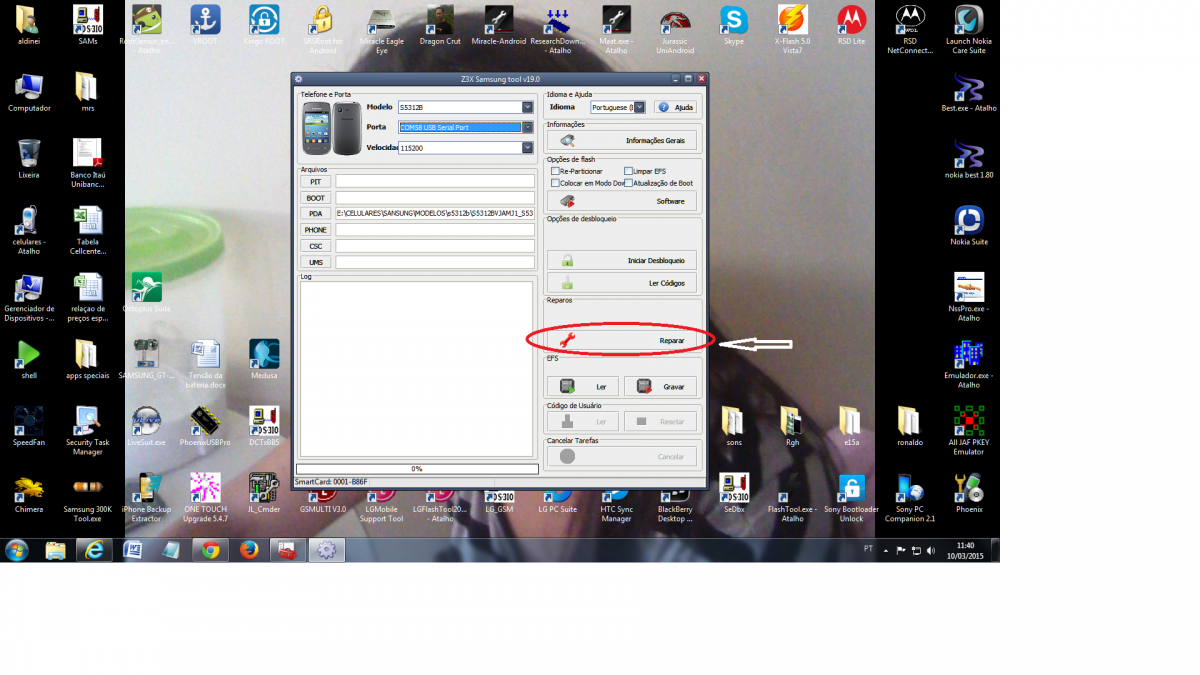Click the empty PIT file path field
Image resolution: width=1200 pixels, height=675 pixels.
pyautogui.click(x=435, y=182)
